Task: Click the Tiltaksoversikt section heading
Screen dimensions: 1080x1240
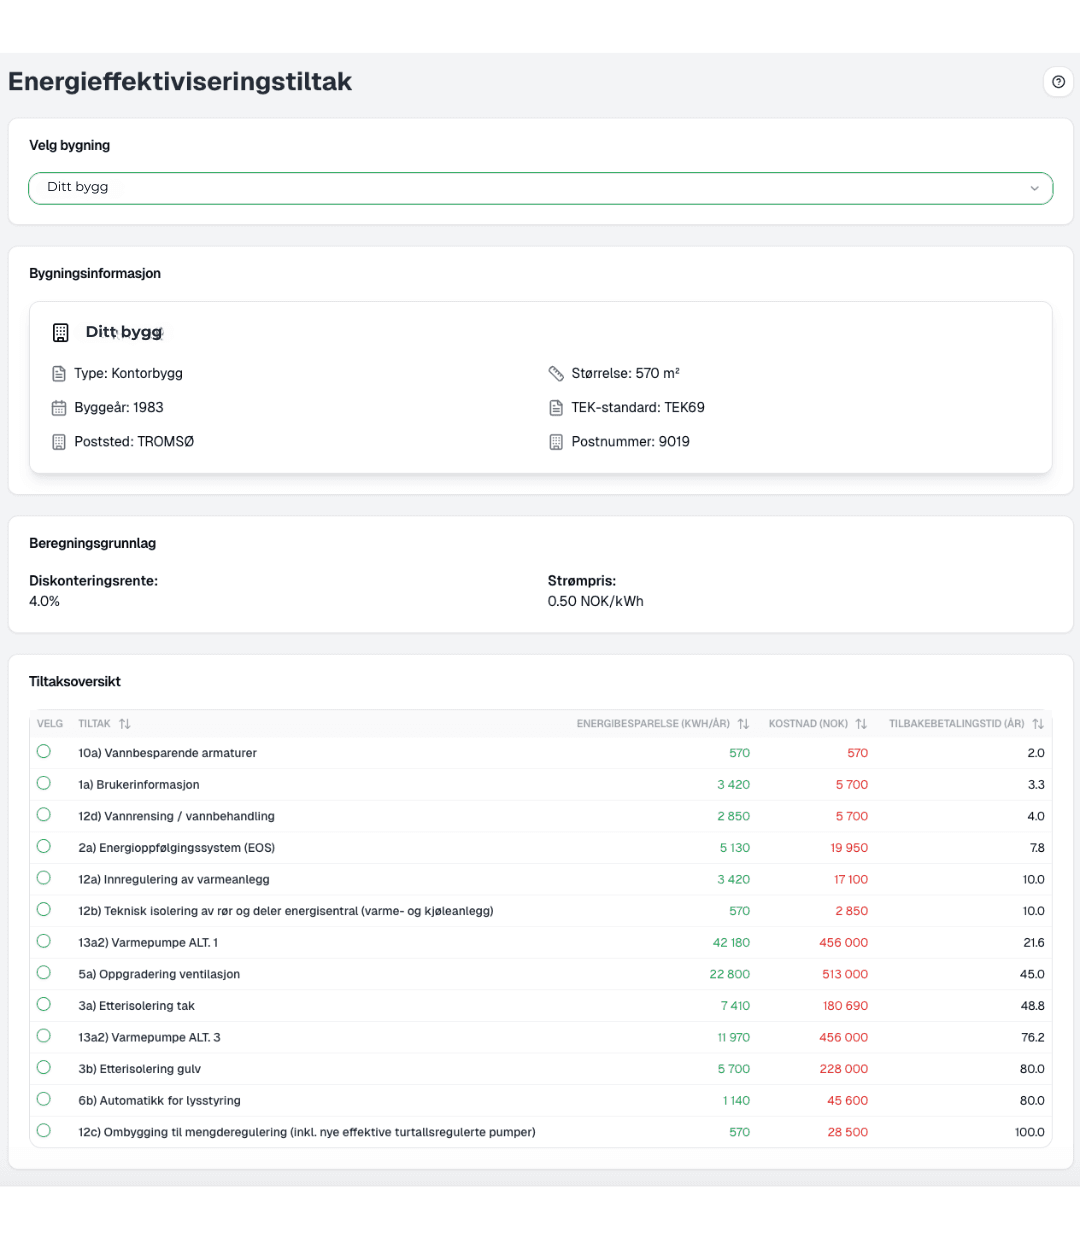Action: pos(75,682)
